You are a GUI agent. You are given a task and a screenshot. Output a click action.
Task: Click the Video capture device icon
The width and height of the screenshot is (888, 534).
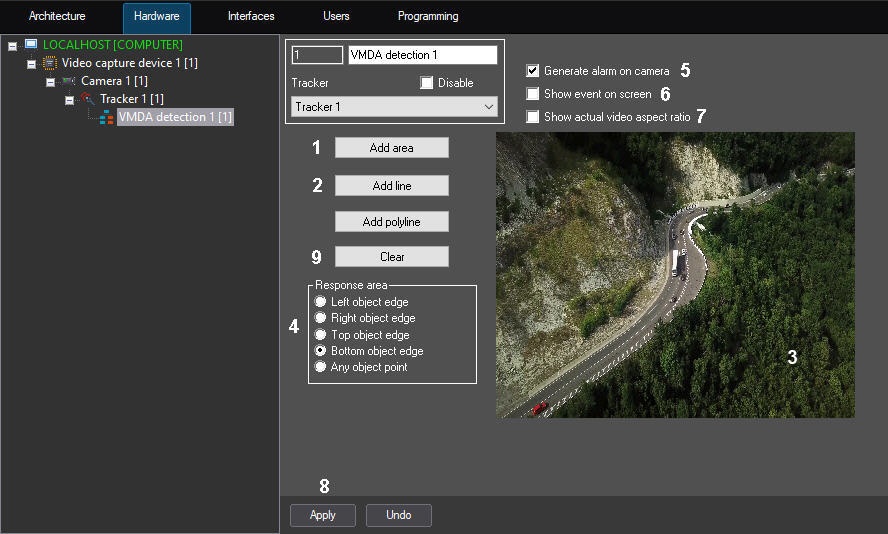tap(50, 63)
